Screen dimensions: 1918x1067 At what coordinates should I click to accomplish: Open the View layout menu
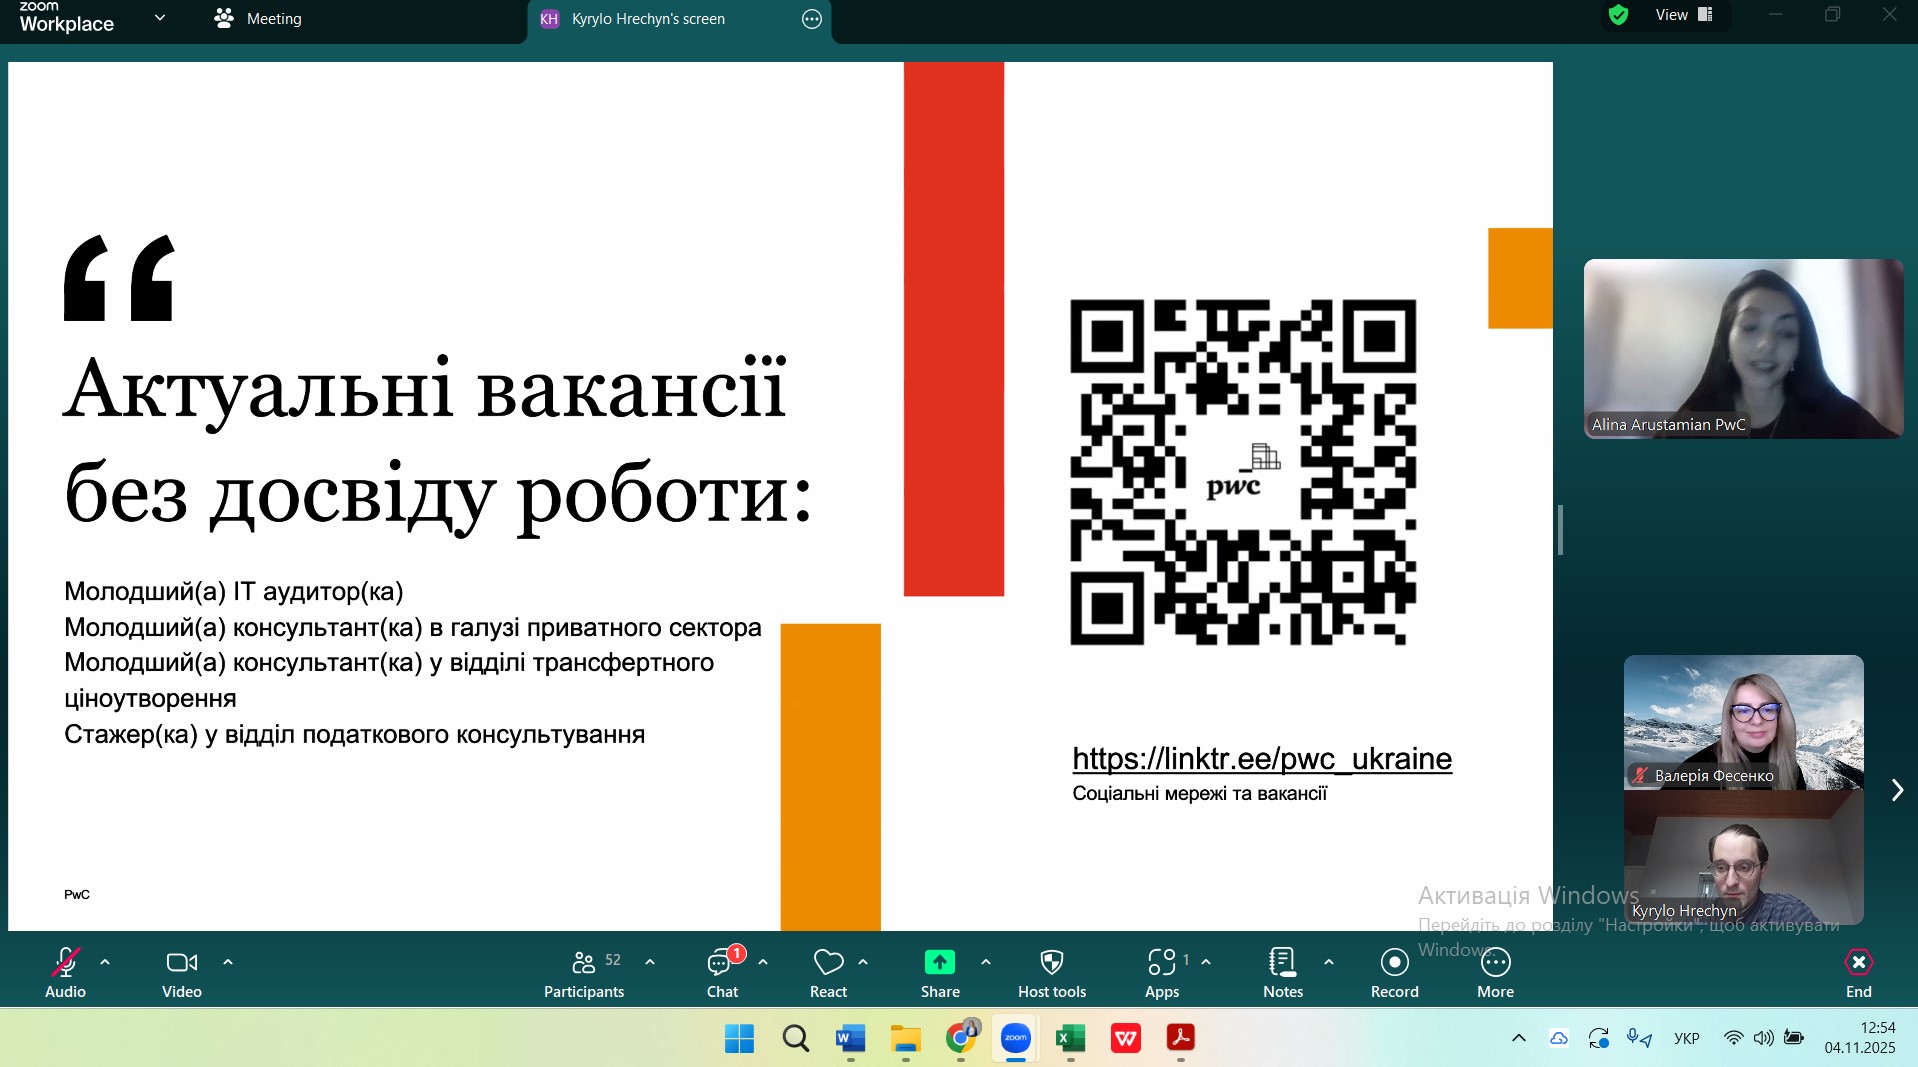1683,15
